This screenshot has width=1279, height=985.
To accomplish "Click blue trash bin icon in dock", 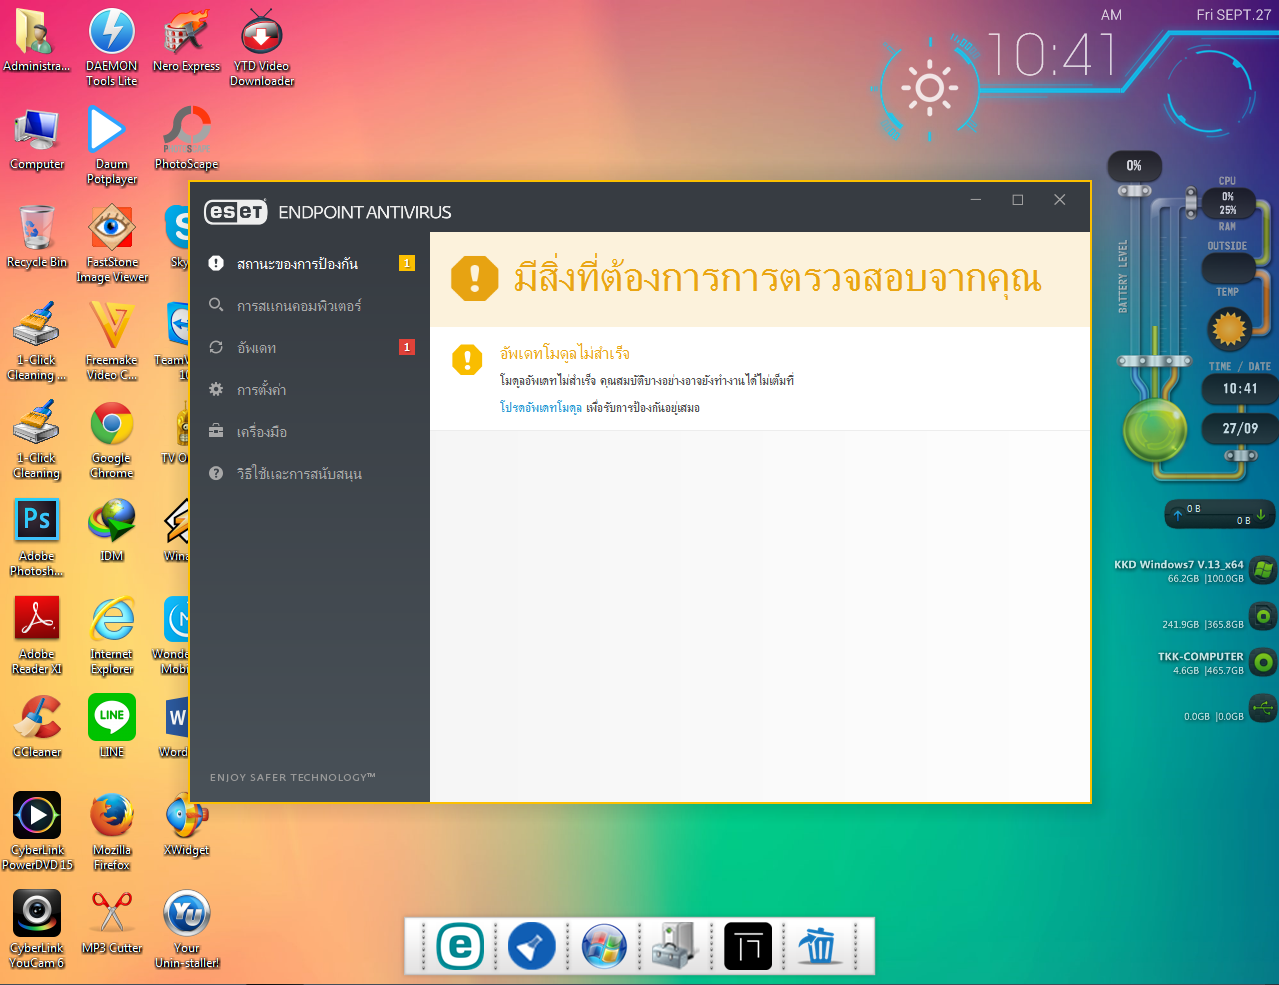I will point(818,946).
